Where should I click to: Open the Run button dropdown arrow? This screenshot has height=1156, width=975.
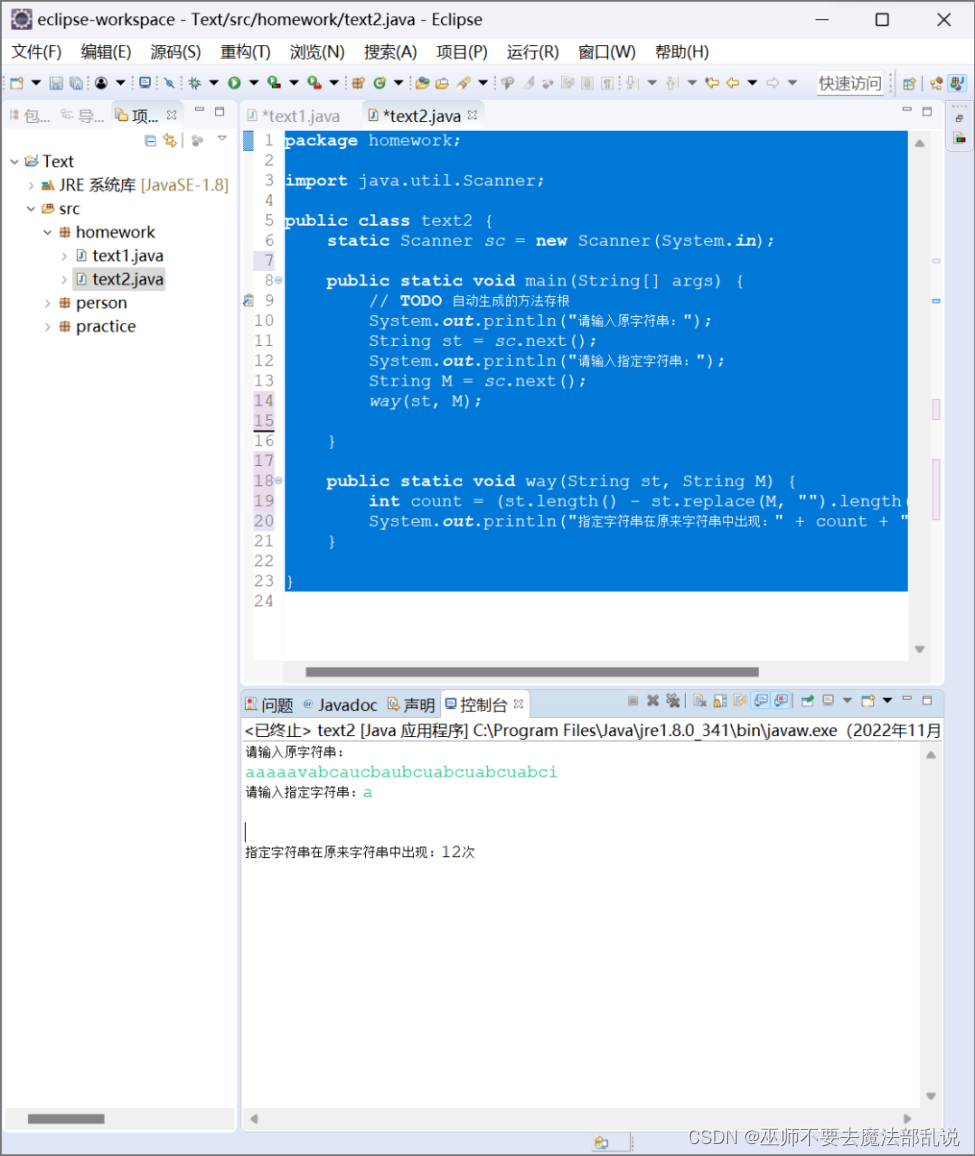point(254,83)
